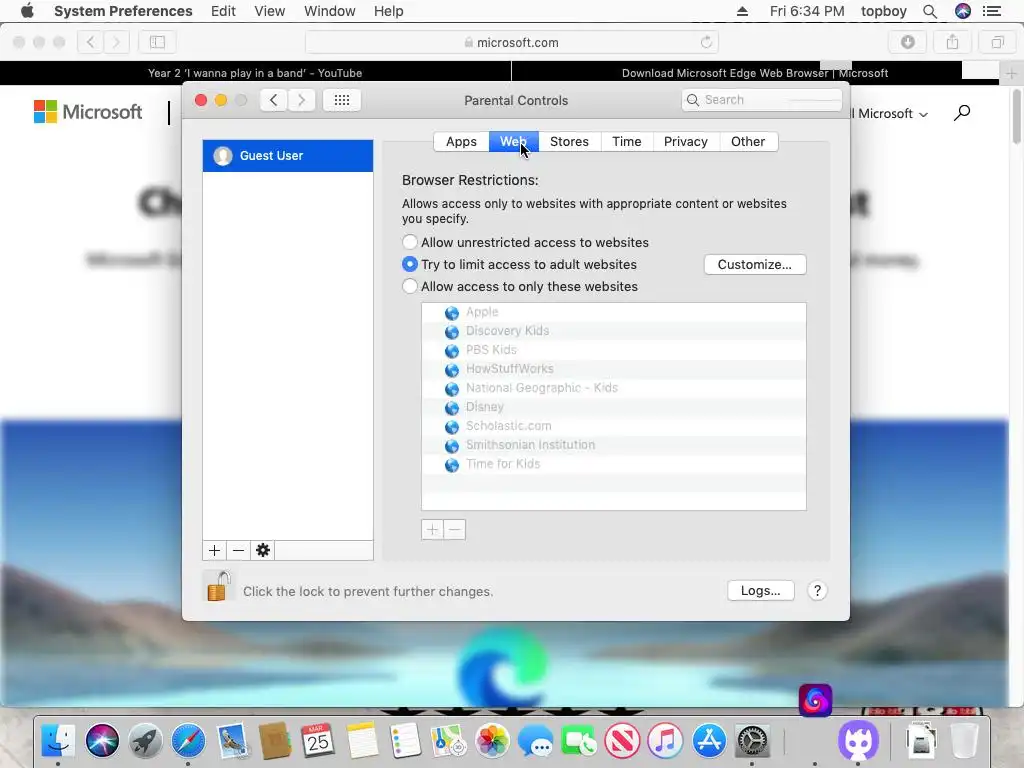Open Launchpad rocket icon in dock
1024x768 pixels.
(145, 741)
